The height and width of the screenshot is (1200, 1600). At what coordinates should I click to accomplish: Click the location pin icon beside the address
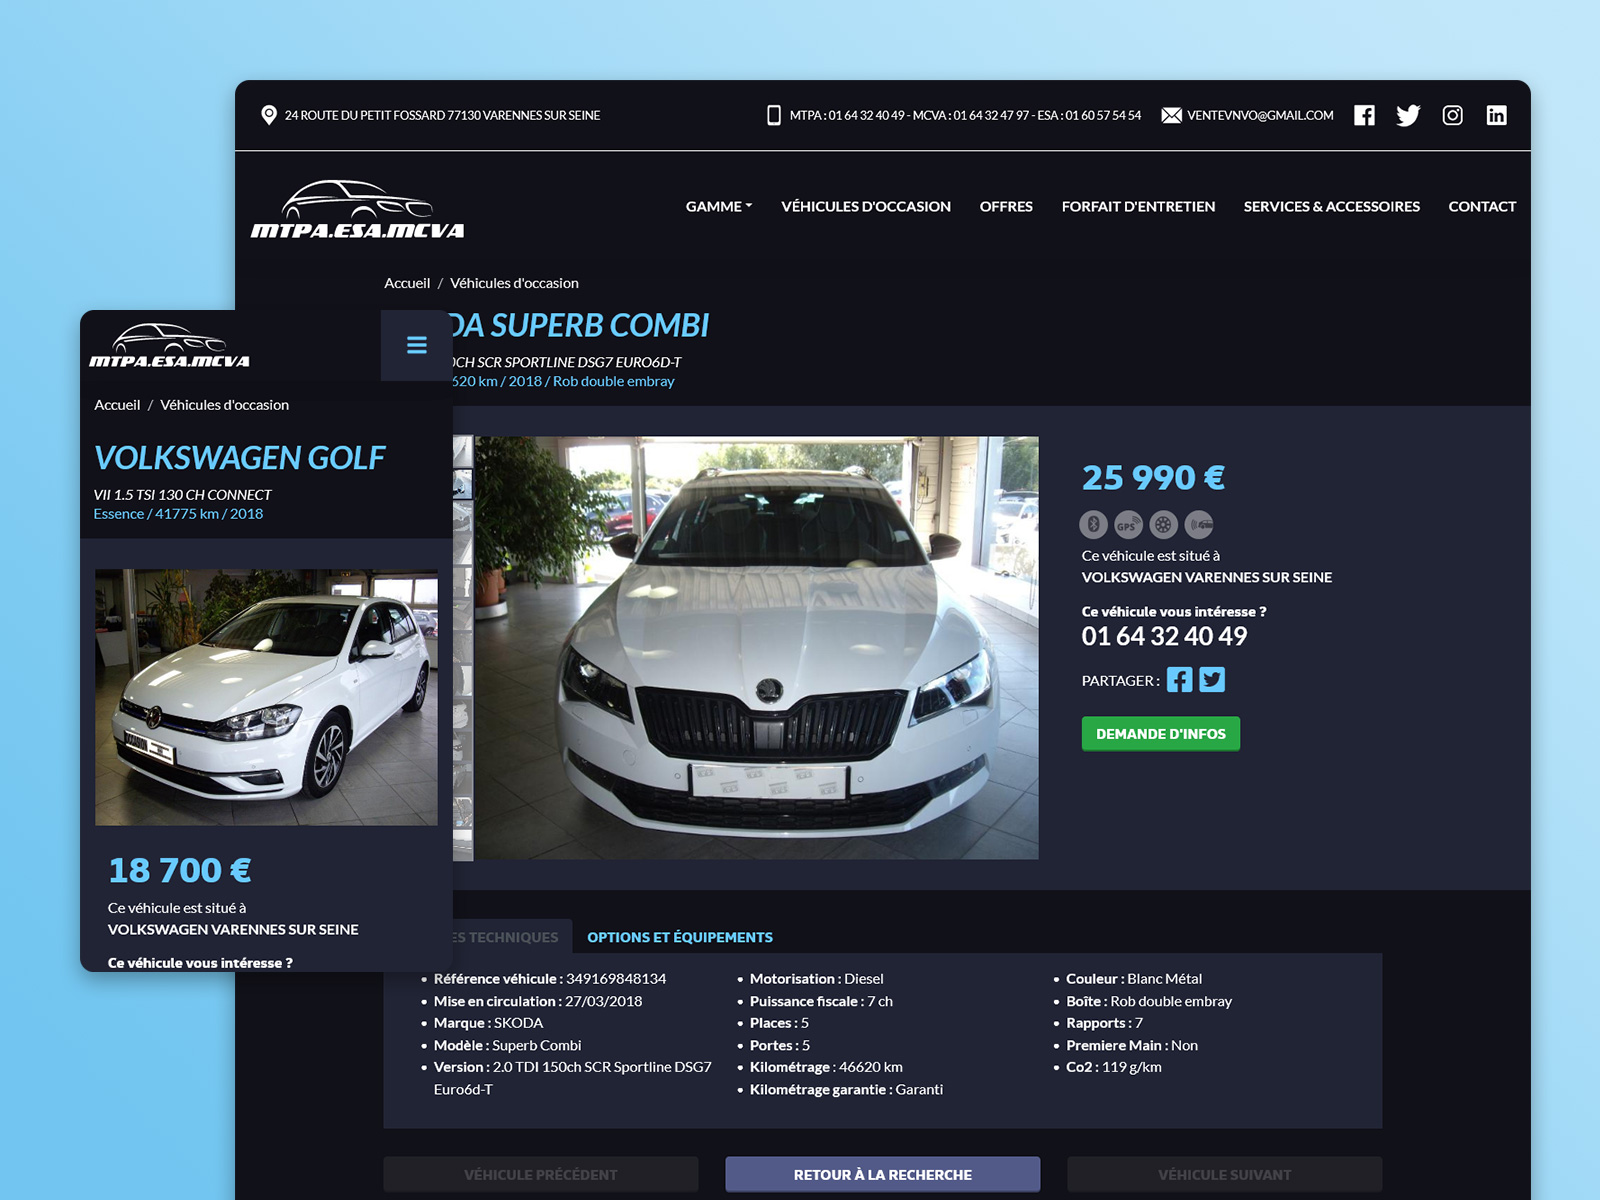269,115
